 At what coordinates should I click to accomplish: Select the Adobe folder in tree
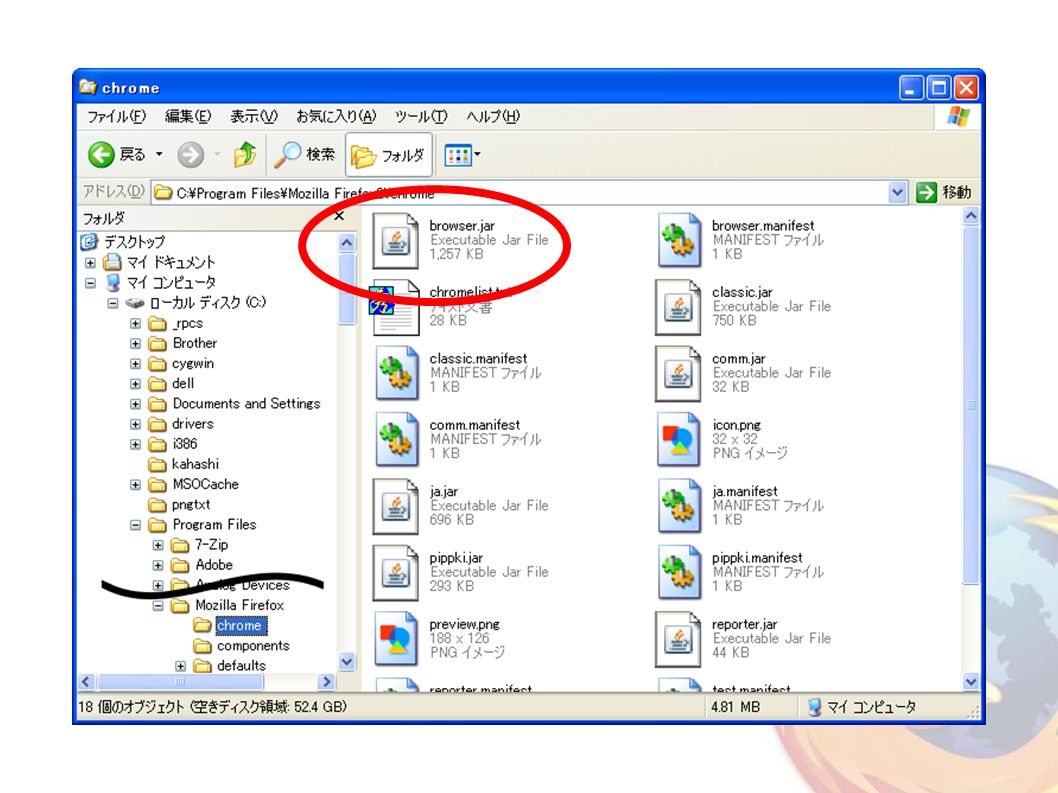pos(214,565)
